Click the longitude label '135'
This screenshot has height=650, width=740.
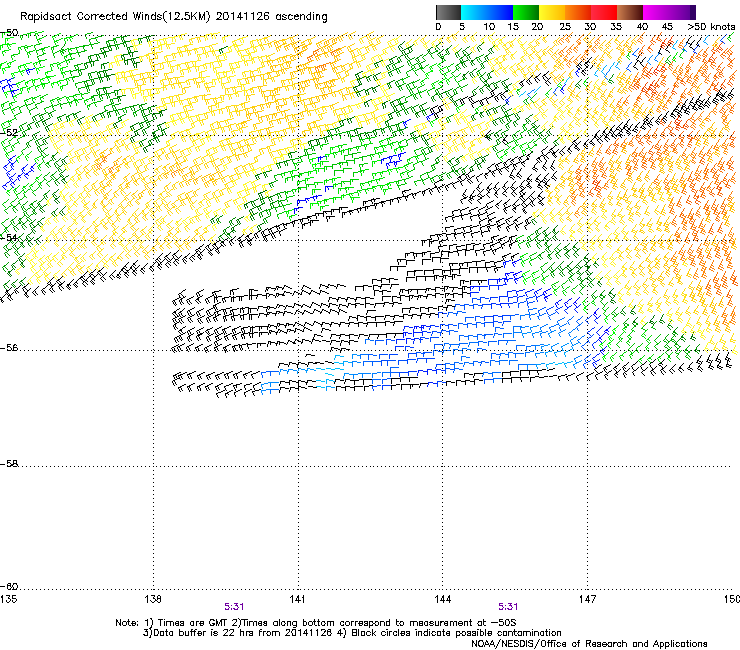tap(8, 599)
